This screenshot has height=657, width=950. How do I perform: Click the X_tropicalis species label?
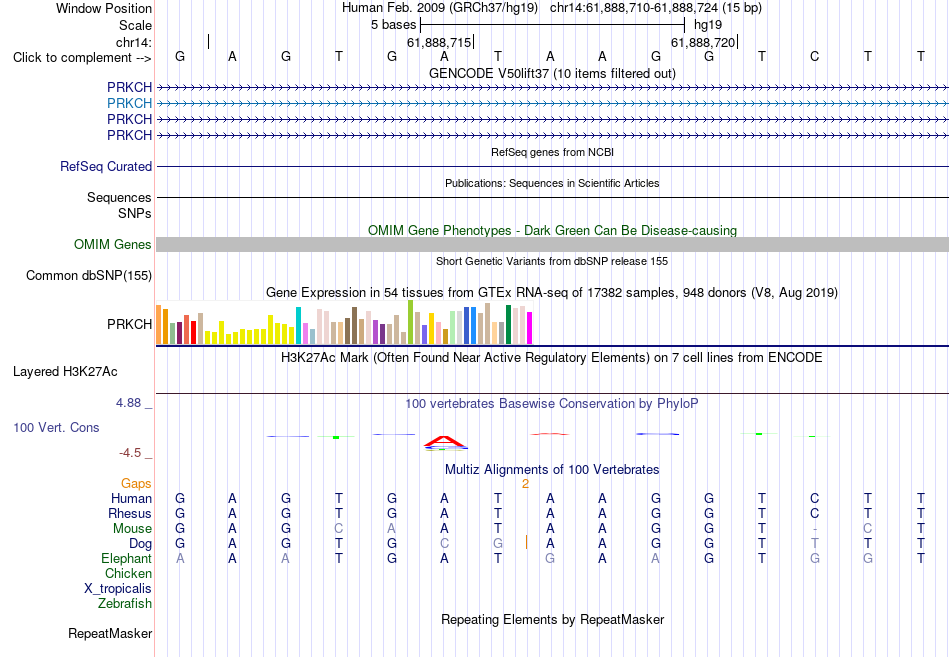pos(118,589)
